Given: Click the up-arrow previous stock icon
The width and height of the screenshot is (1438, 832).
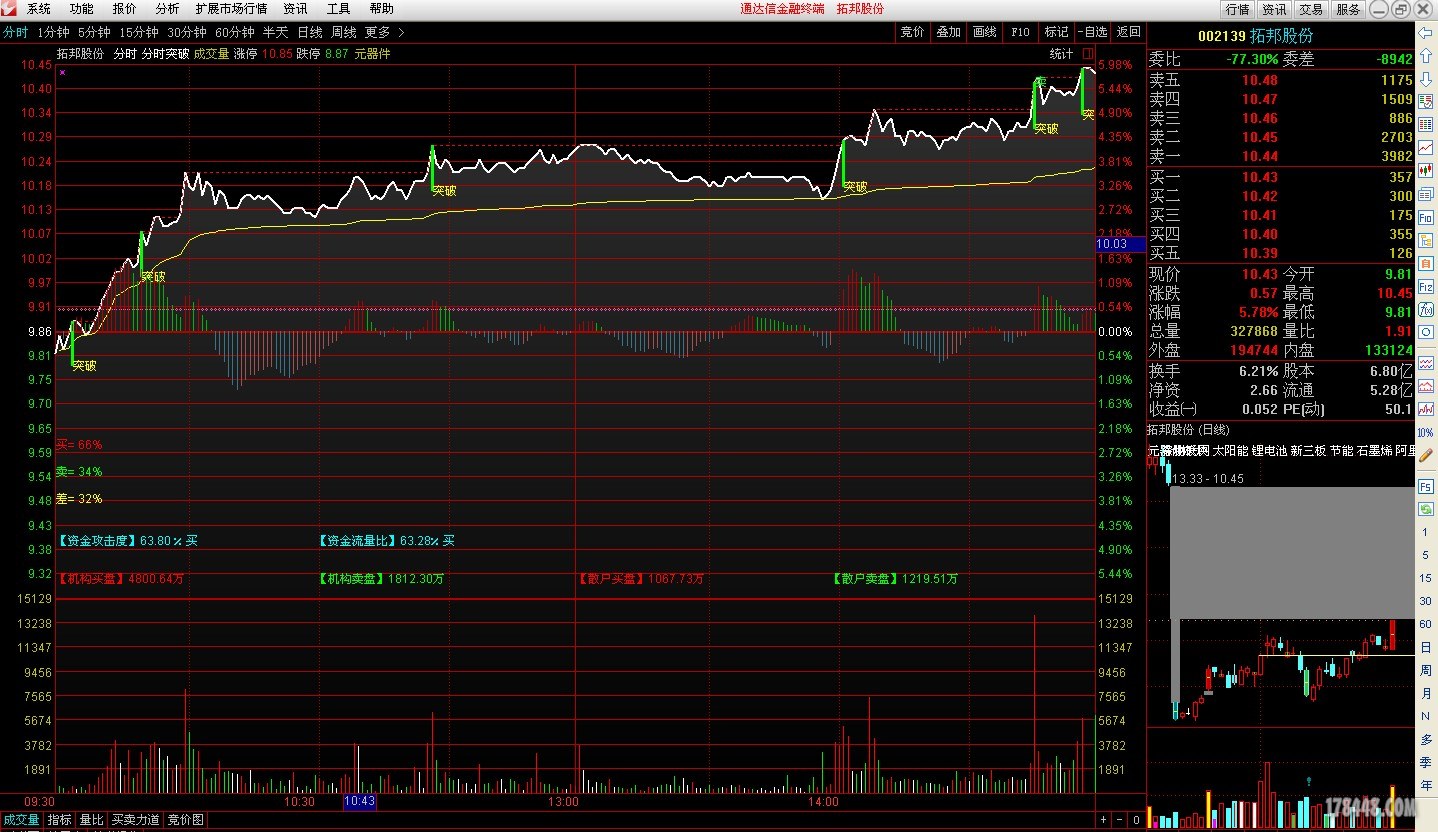Looking at the screenshot, I should (1426, 55).
